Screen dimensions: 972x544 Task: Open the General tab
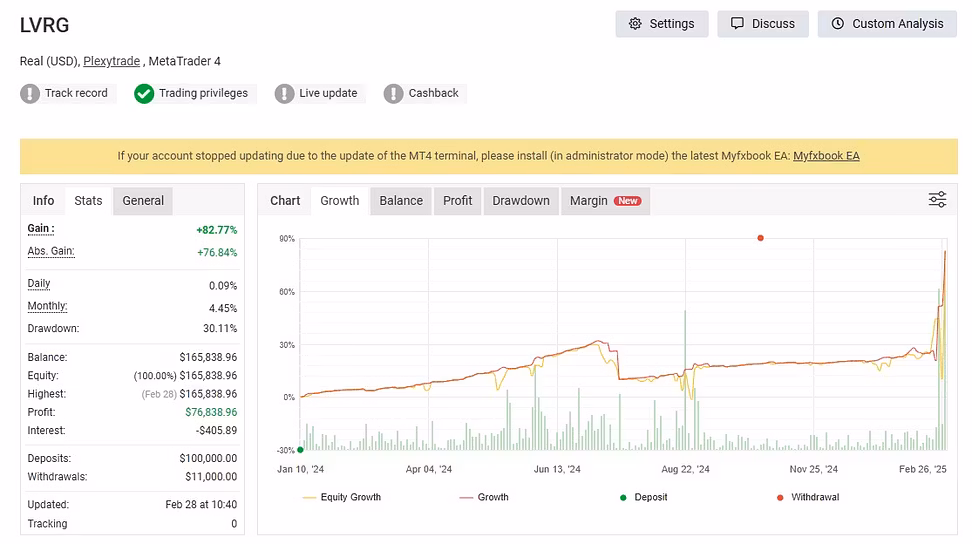(143, 201)
